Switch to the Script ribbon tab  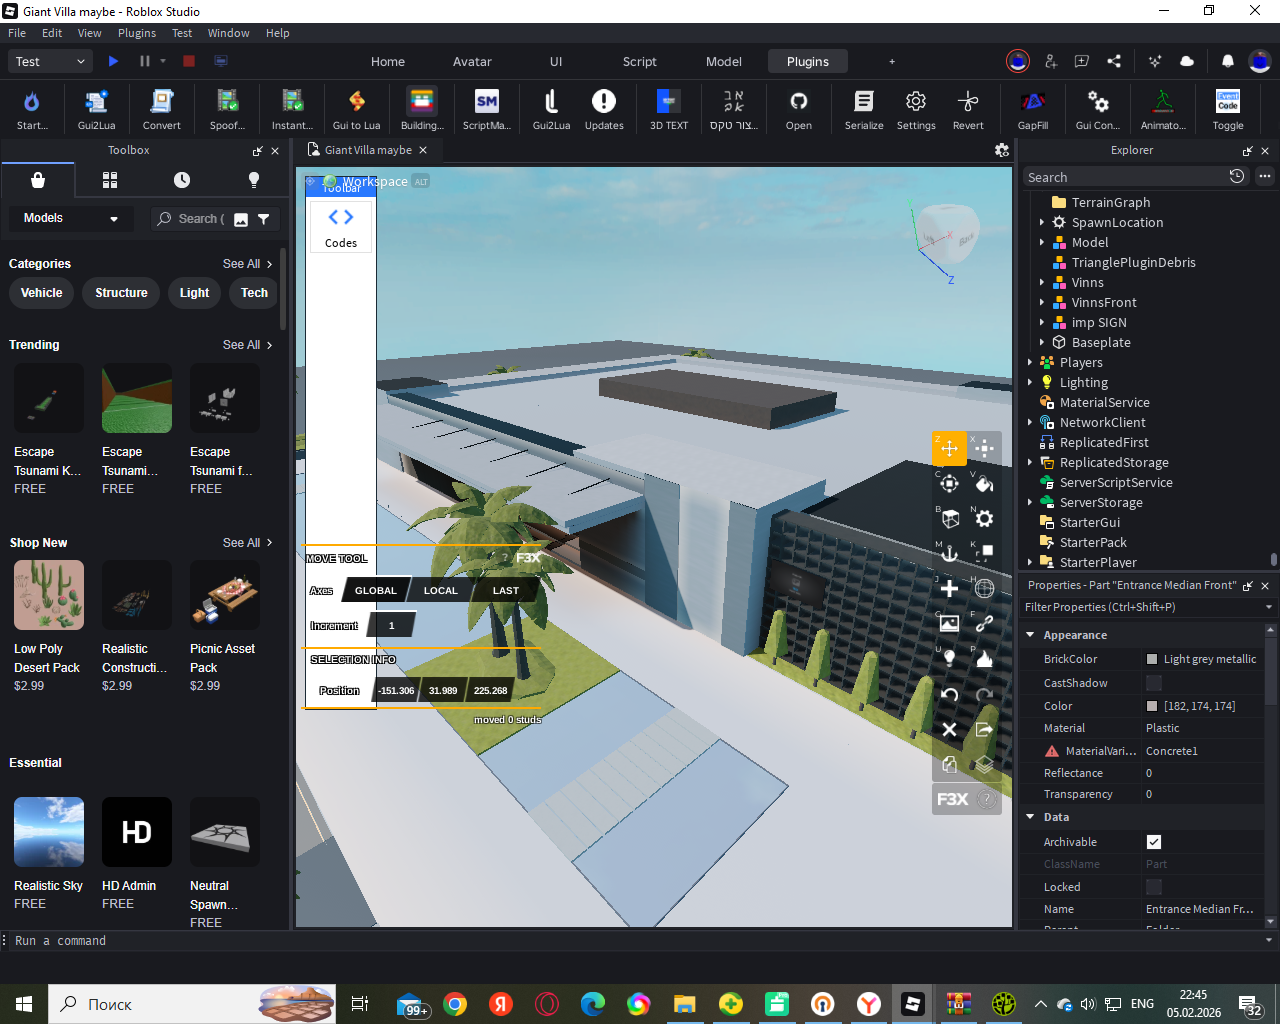point(640,61)
